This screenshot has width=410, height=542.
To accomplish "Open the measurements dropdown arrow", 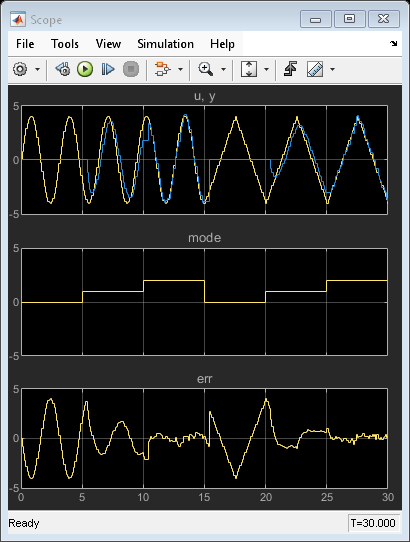I will [332, 69].
